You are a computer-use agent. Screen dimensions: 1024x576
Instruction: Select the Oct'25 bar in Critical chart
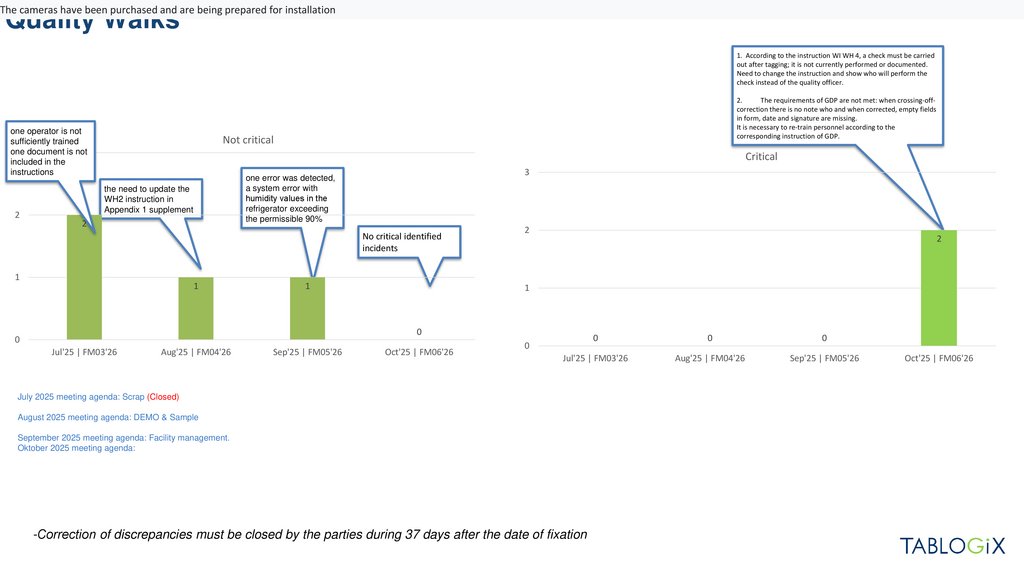coord(938,290)
